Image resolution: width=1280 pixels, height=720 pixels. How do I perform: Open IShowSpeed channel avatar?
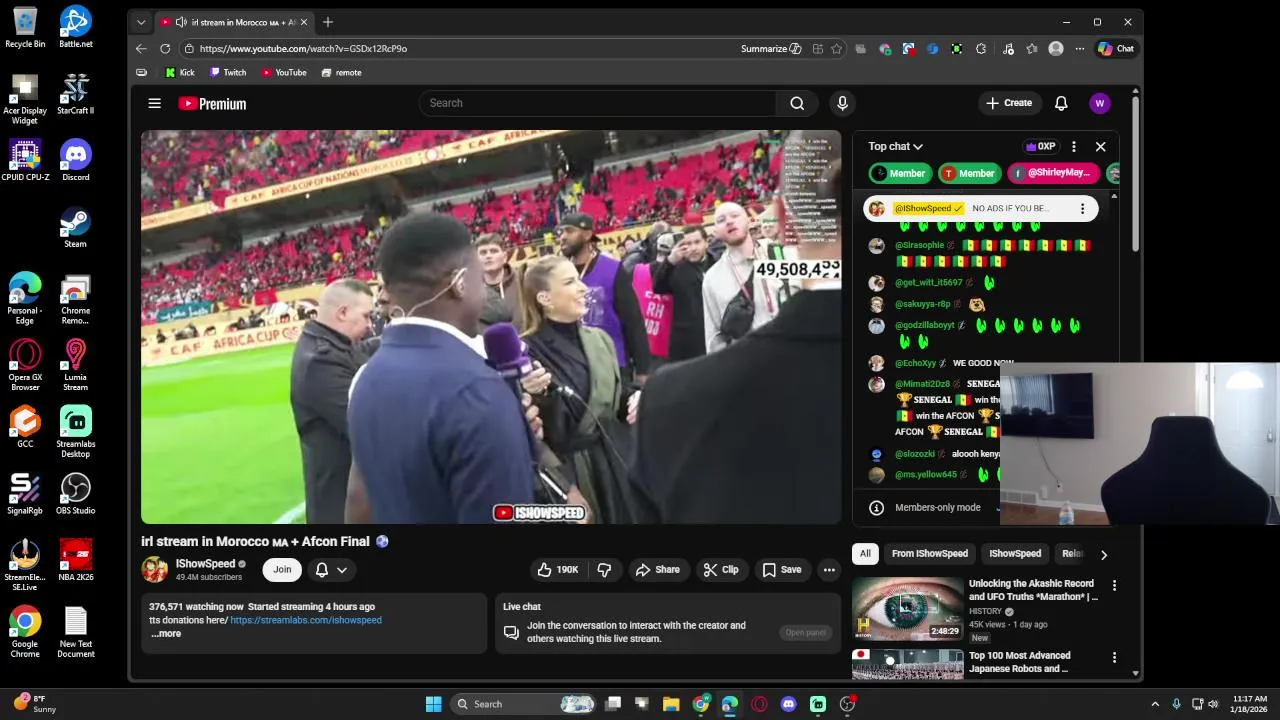click(x=155, y=570)
